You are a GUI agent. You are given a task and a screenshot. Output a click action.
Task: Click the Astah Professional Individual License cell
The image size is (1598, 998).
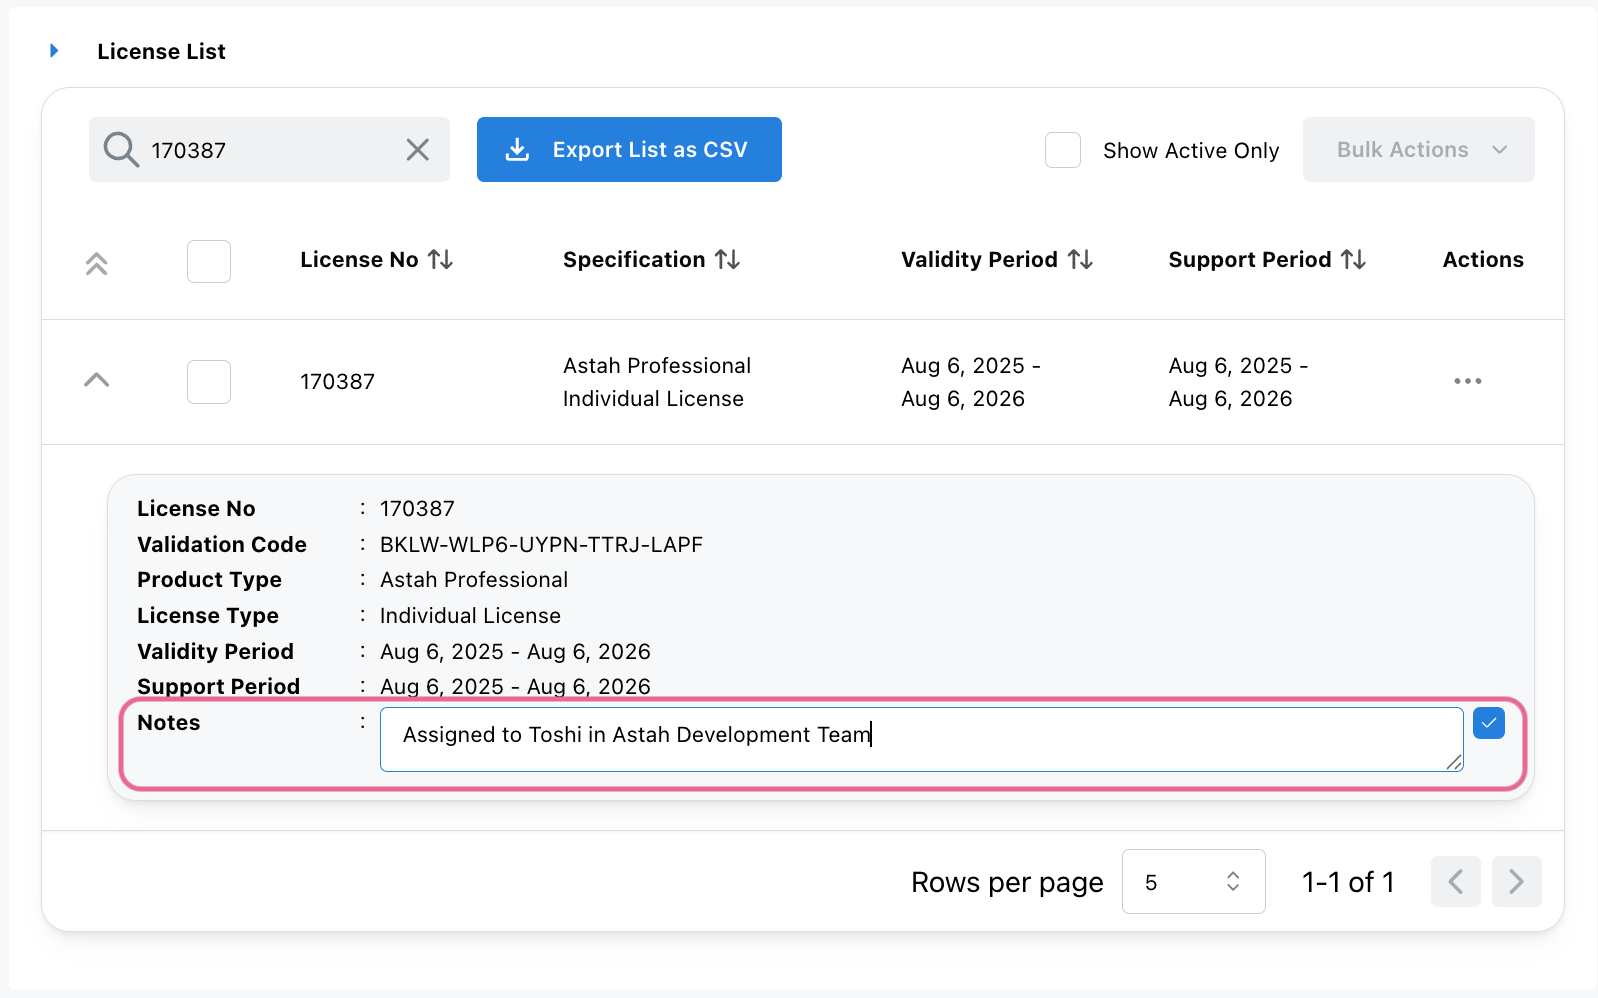click(x=657, y=382)
